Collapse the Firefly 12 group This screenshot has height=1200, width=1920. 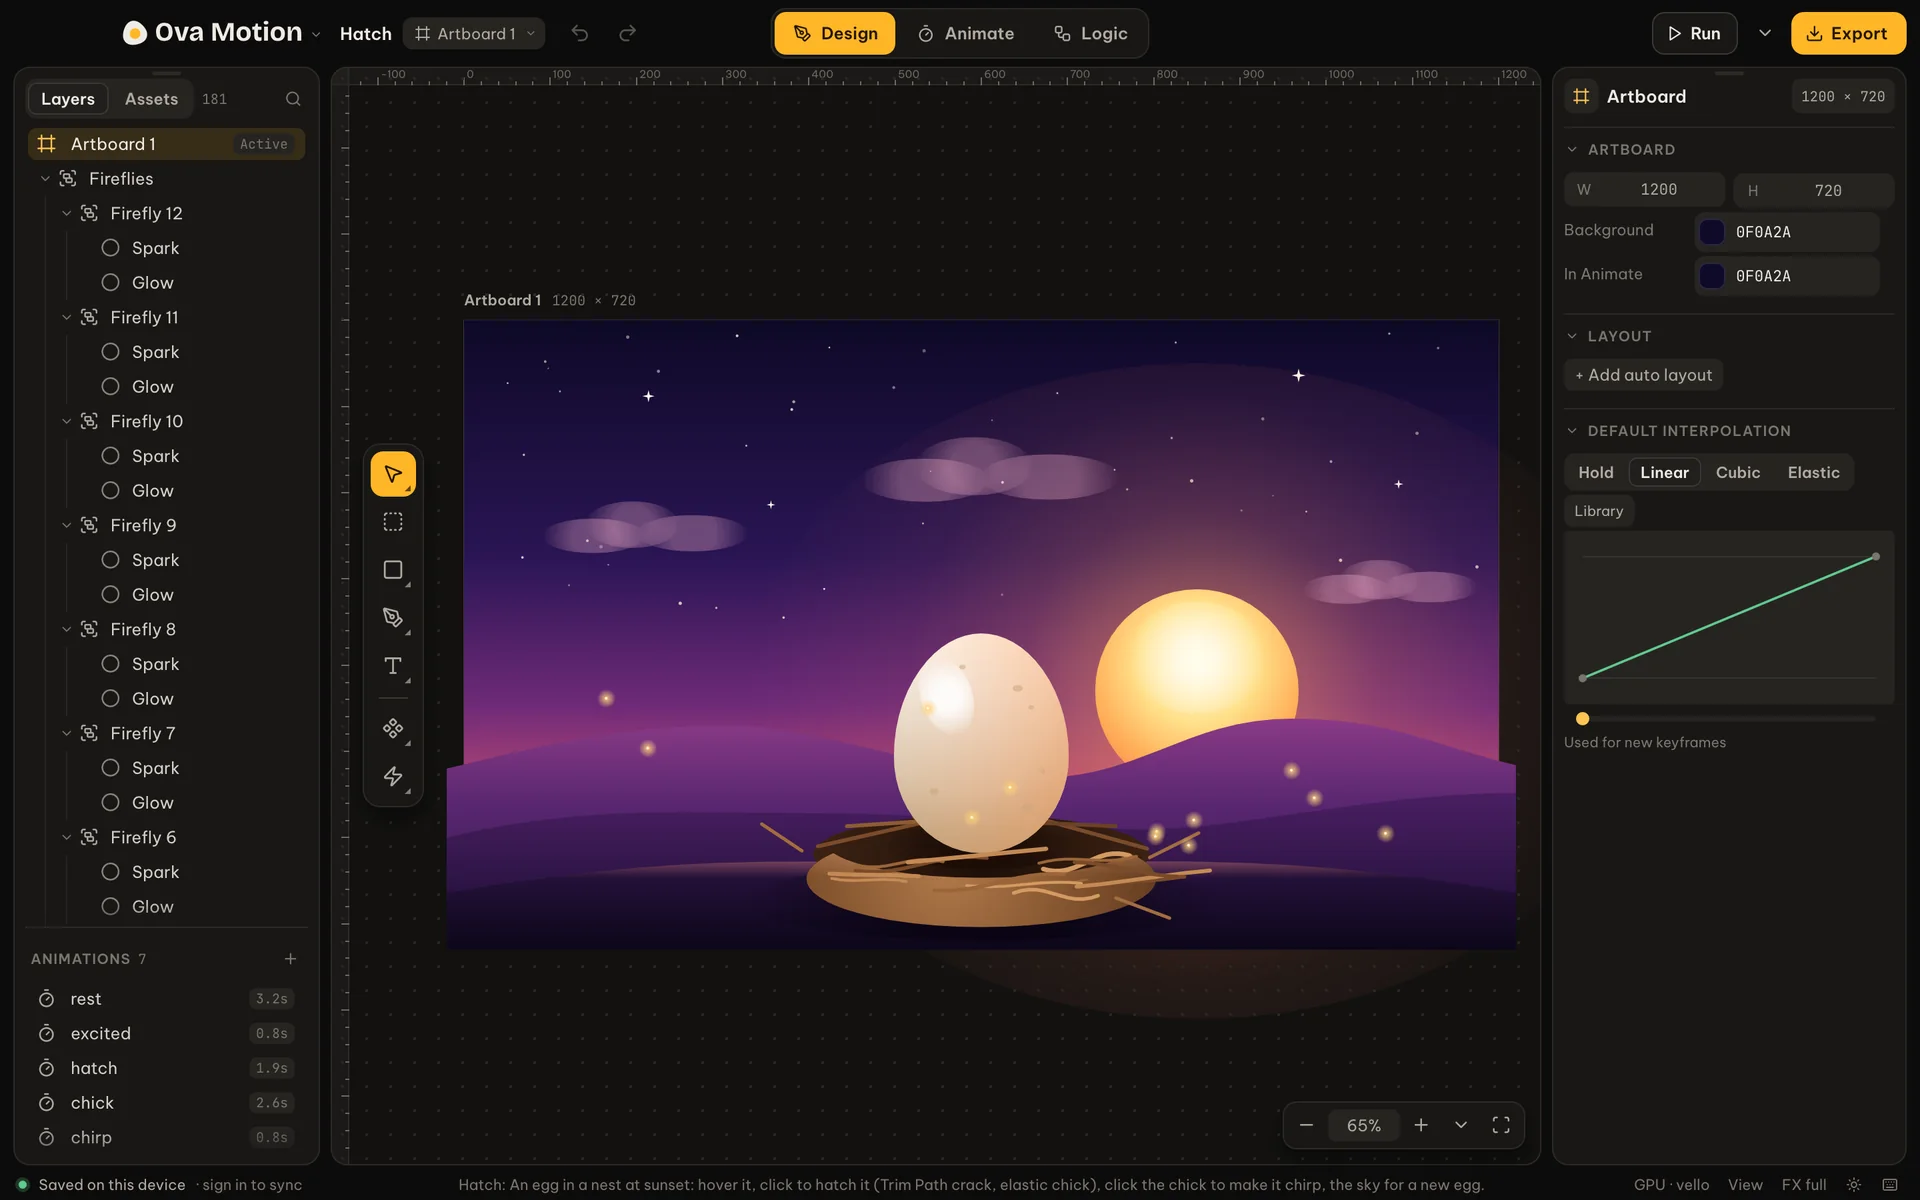tap(67, 213)
